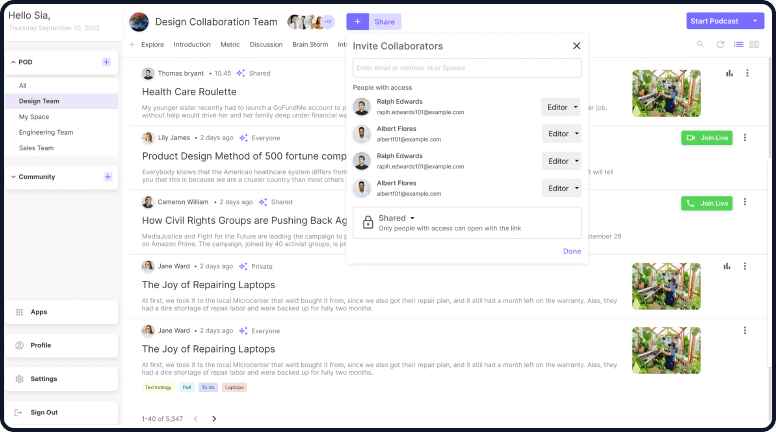Switch to split panel view layout
Viewport: 776px width, 432px height.
click(x=754, y=44)
